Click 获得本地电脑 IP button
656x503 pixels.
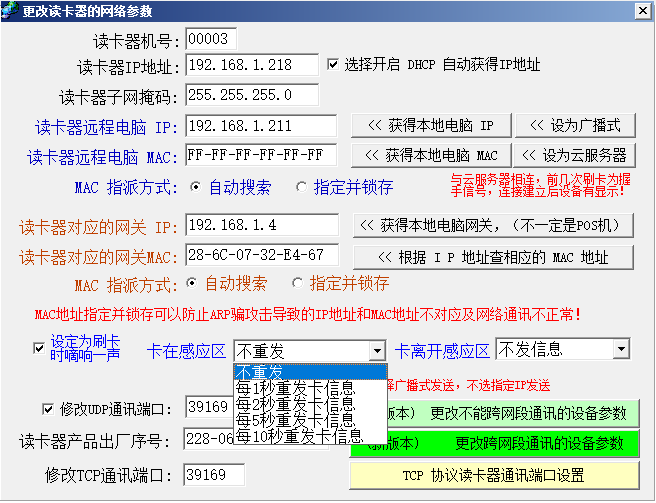(x=431, y=125)
